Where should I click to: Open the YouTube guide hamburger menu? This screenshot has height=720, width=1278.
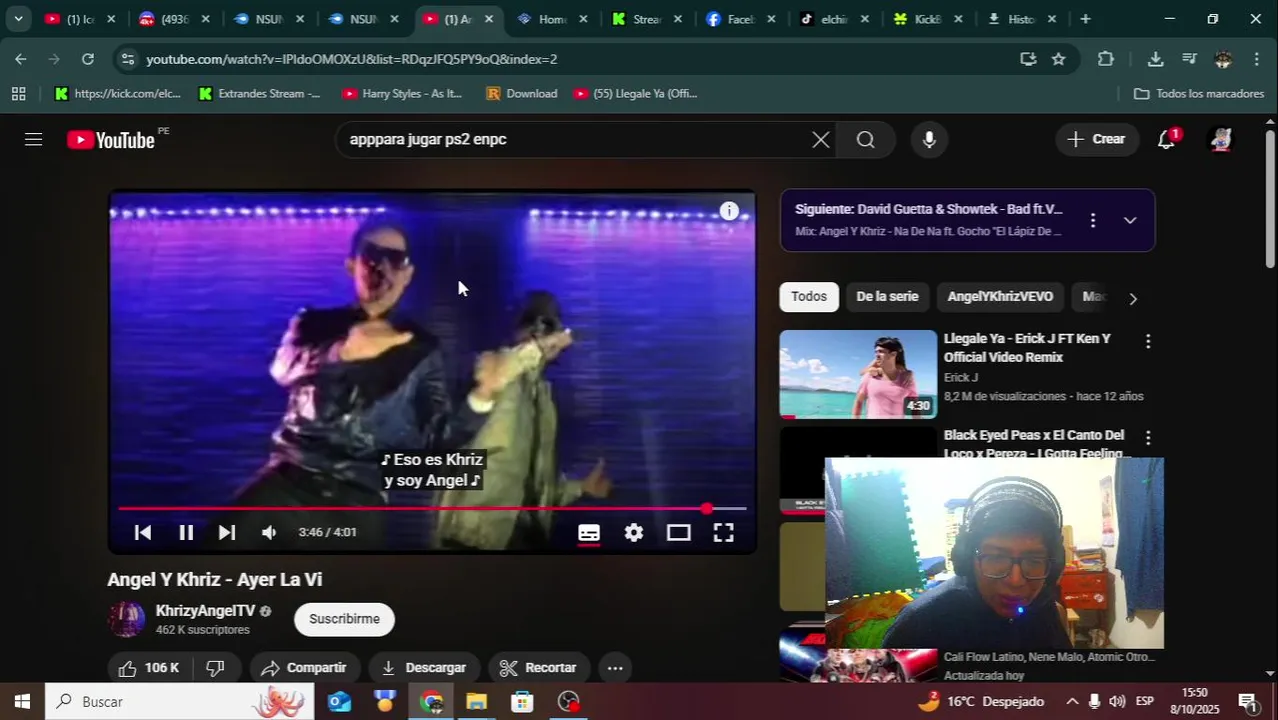click(x=33, y=139)
